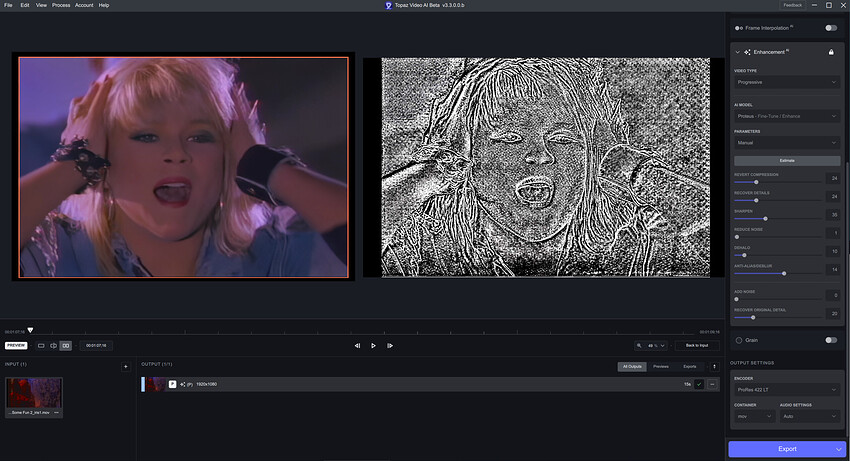850x461 pixels.
Task: Click the output row green checkmark
Action: pos(699,384)
